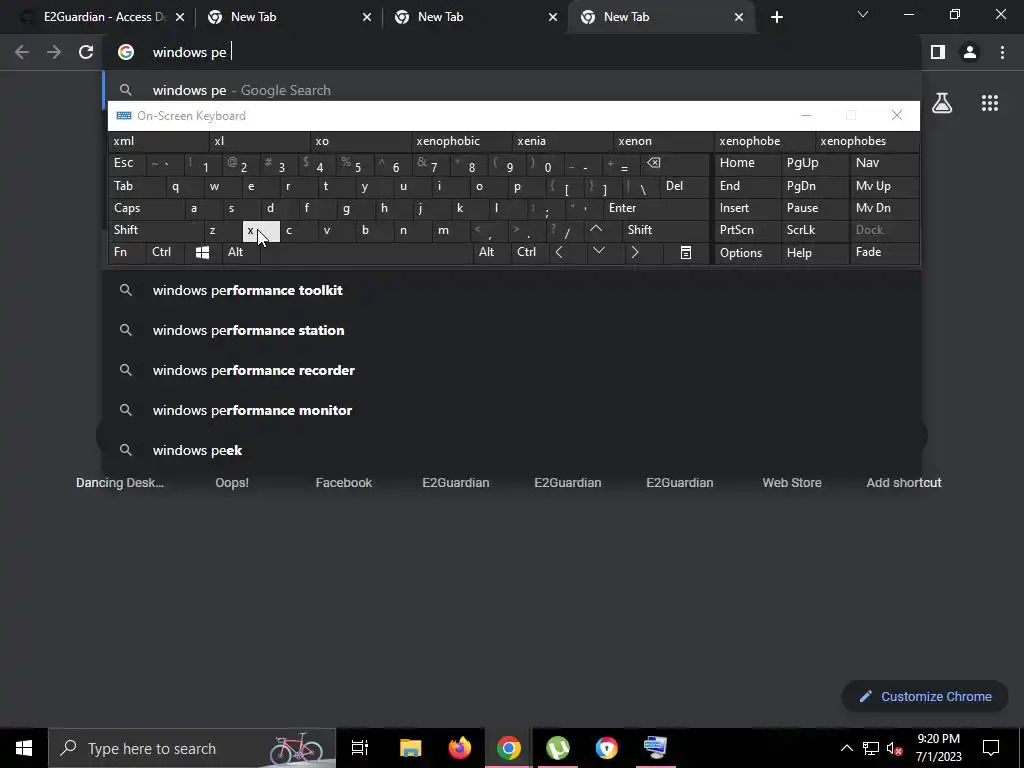Select the 'windows performance toolkit' suggestion
The width and height of the screenshot is (1024, 768).
coord(511,291)
